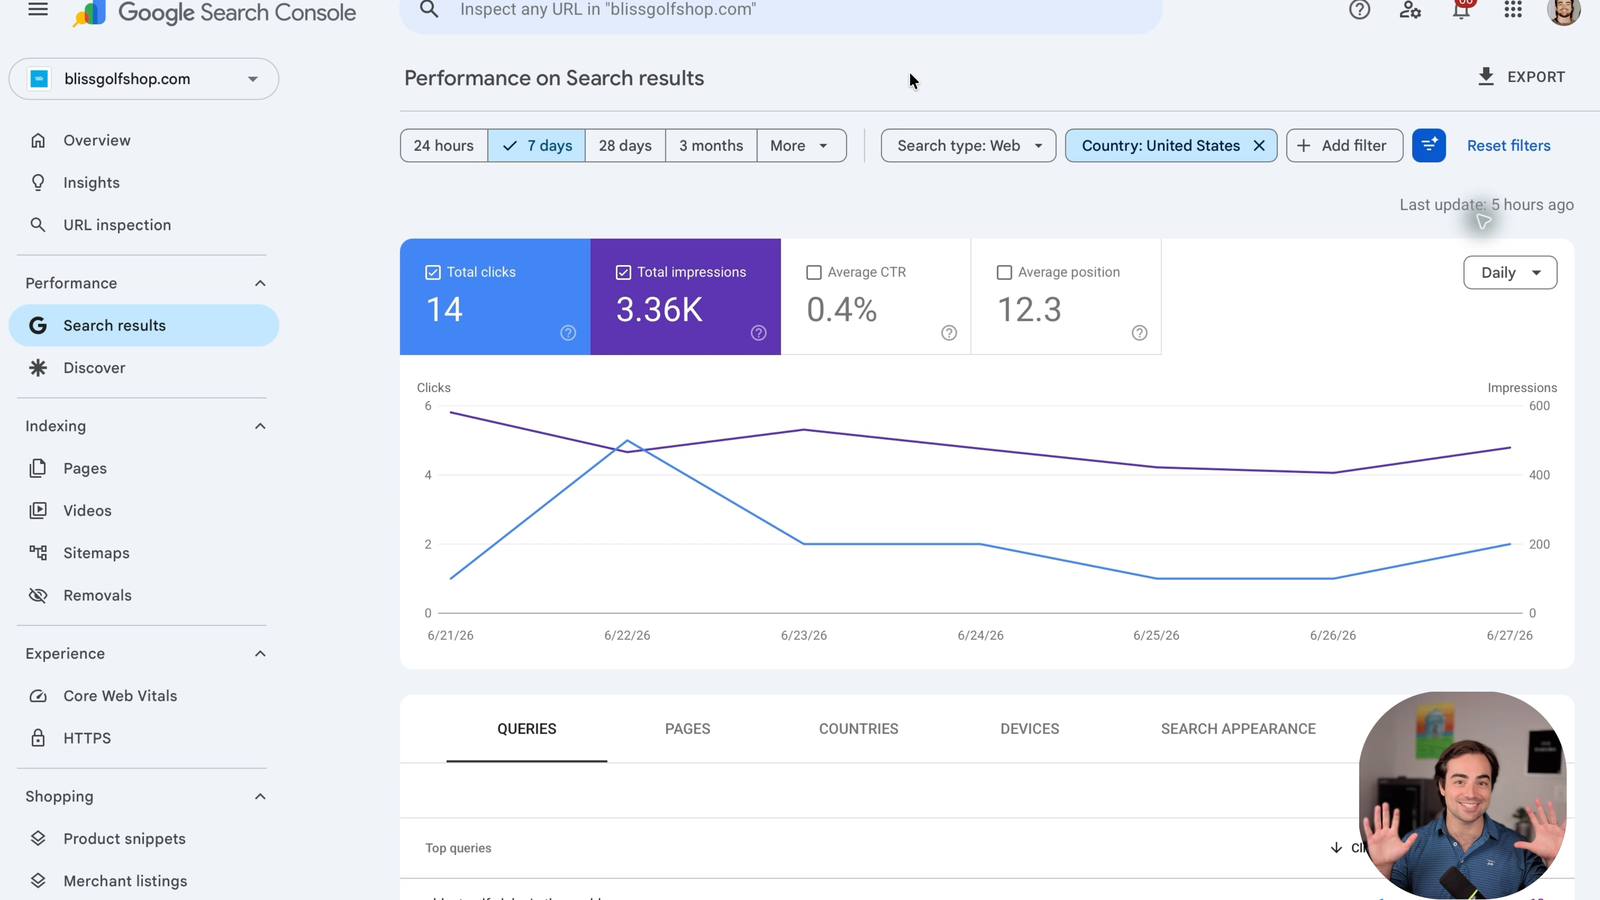Select the 28 days date range
The image size is (1600, 900).
[625, 145]
